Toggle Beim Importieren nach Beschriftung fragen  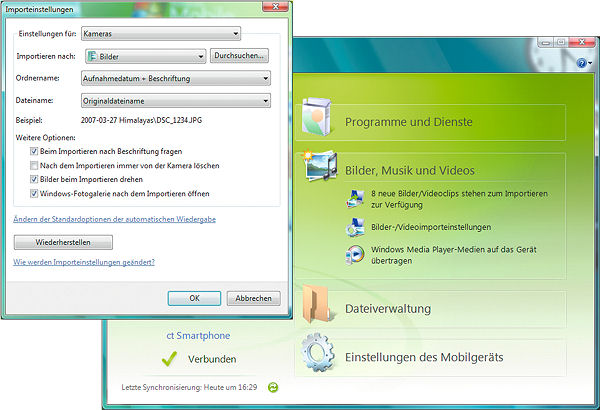pos(34,151)
